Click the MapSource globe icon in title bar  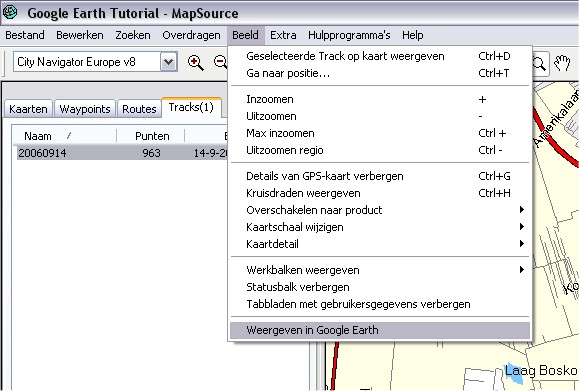pos(10,12)
